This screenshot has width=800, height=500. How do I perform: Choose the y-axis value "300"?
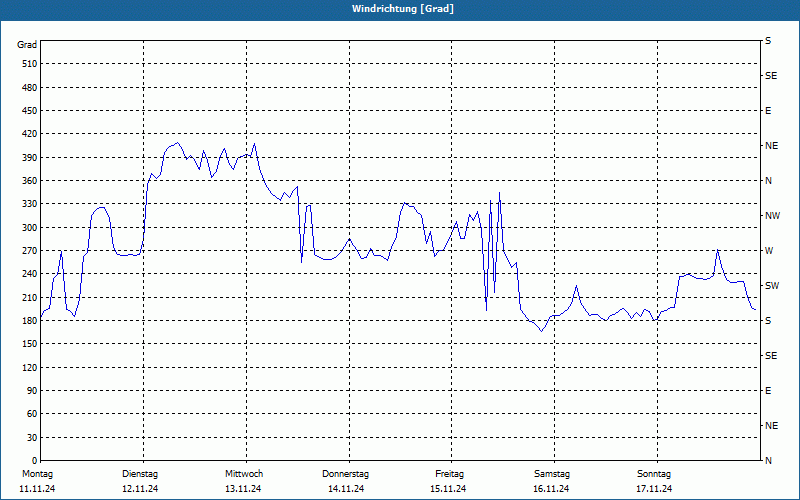click(x=30, y=227)
